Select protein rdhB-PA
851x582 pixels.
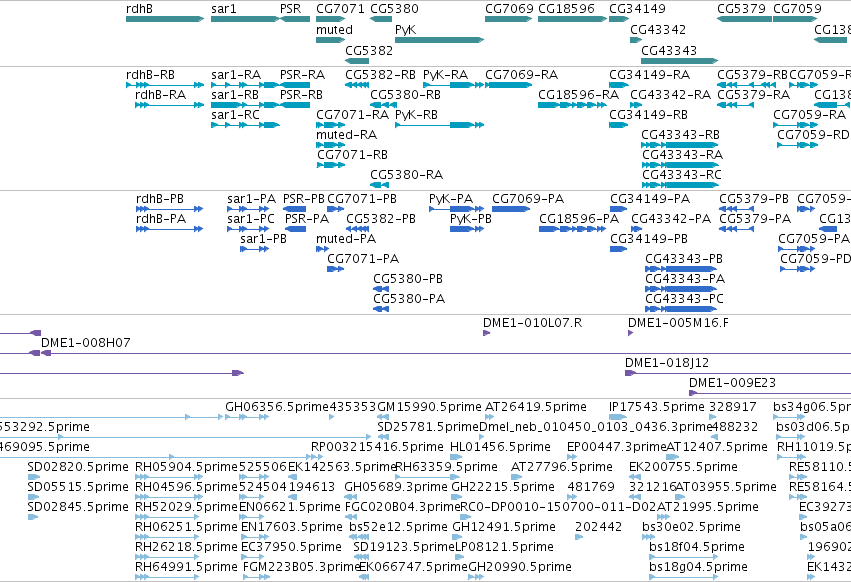pyautogui.click(x=161, y=219)
